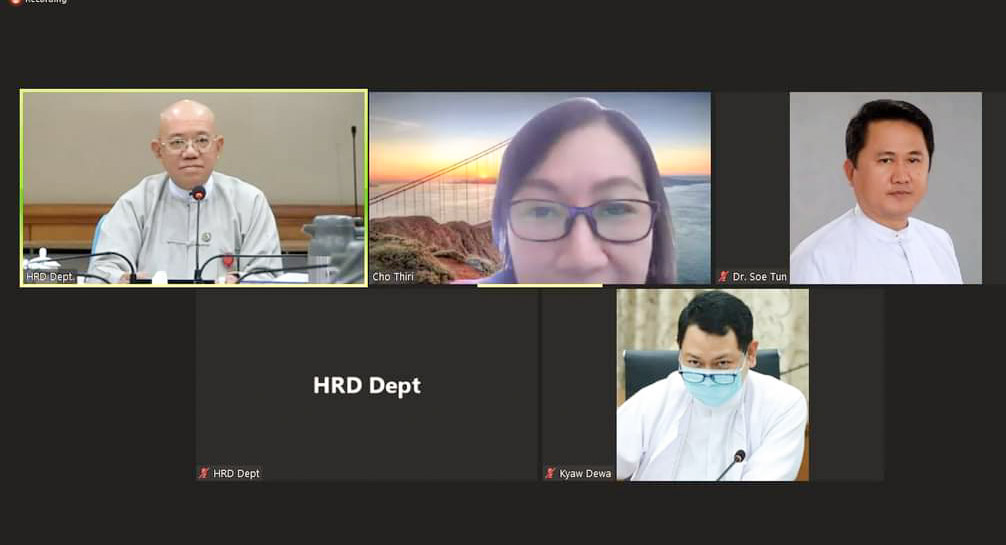Select the active speaker HRD Dept. video tile
The width and height of the screenshot is (1006, 545).
point(194,187)
